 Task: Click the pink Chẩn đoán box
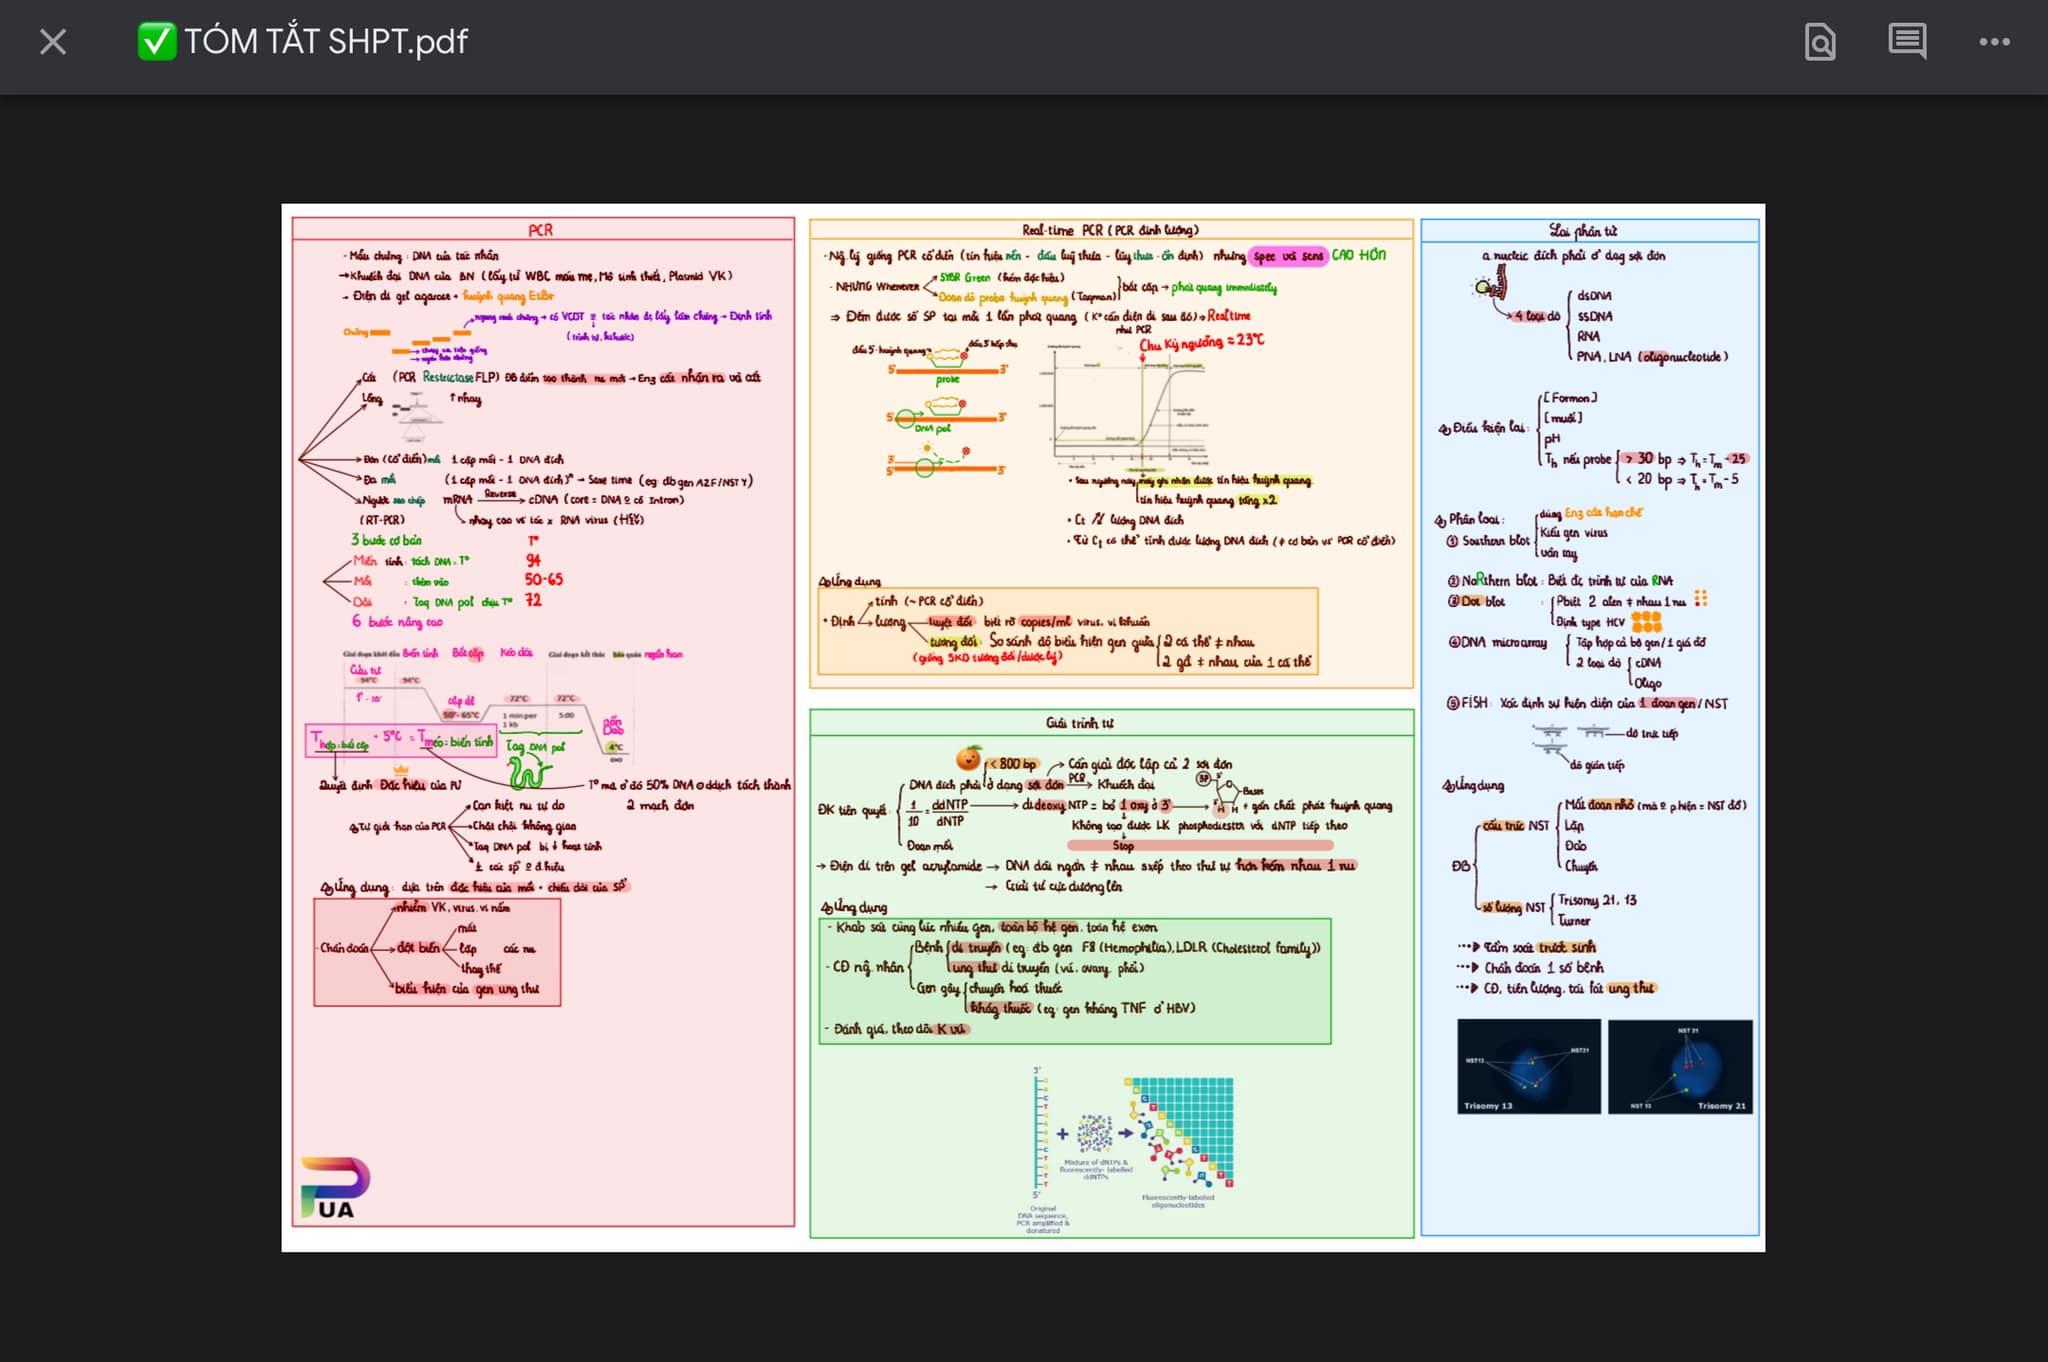tap(437, 952)
